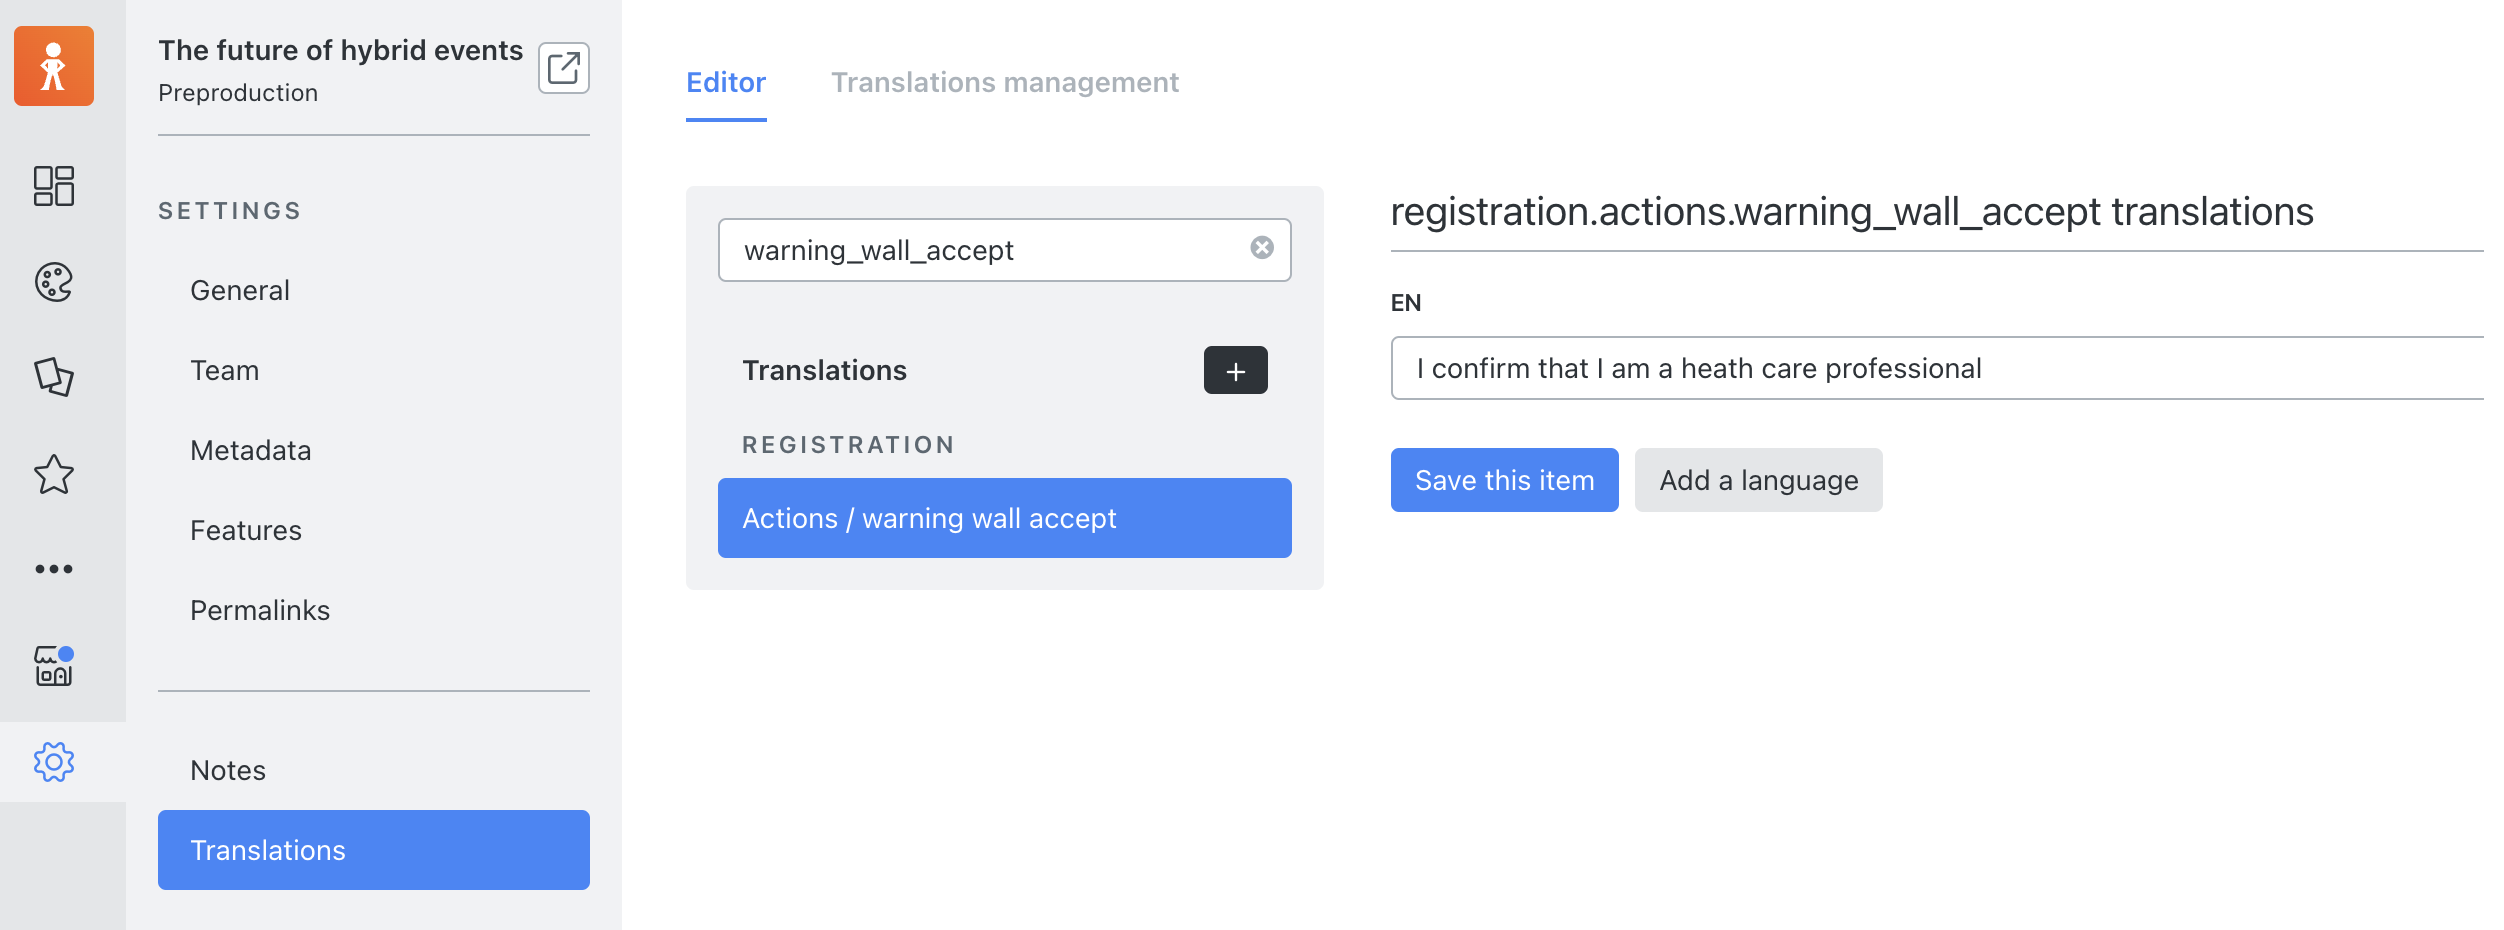Screen dimensions: 2504x930
Task: Open the palette design icon
Action: tap(54, 282)
